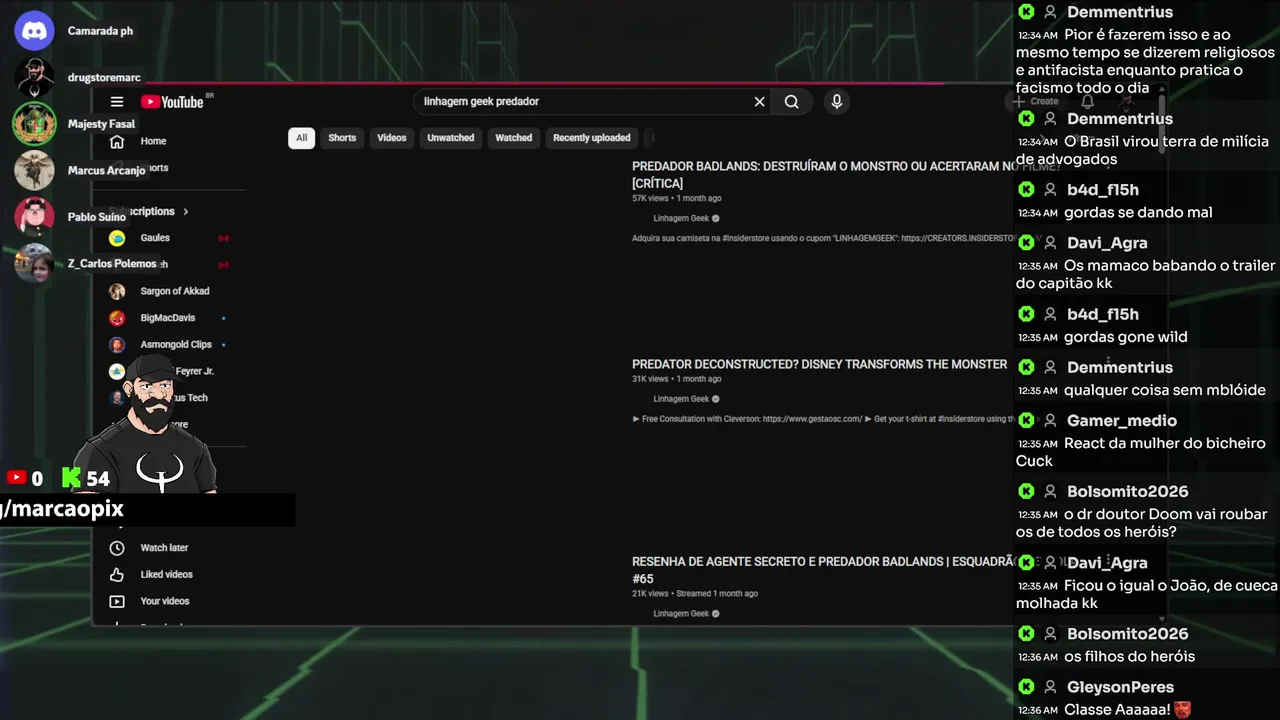This screenshot has height=720, width=1280.
Task: Click the 'os filhos do heróis' message
Action: [x=1129, y=657]
